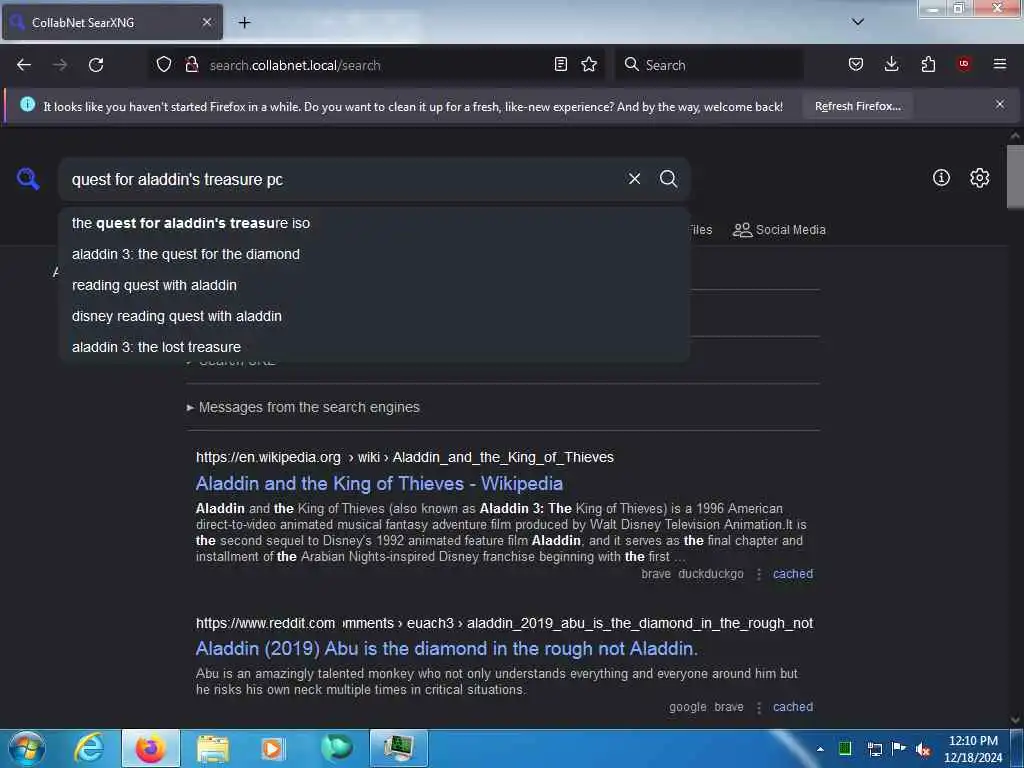
Task: Open options dots beside Wikipedia cached link
Action: click(758, 574)
